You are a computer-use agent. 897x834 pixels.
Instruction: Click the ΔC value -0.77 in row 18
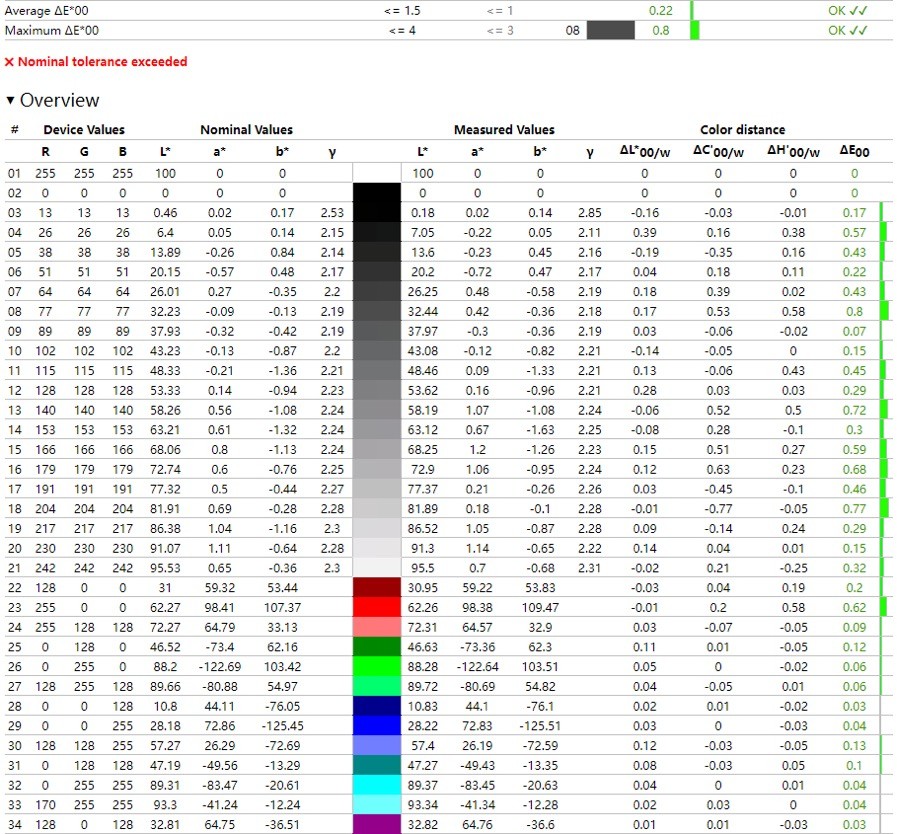(x=719, y=509)
